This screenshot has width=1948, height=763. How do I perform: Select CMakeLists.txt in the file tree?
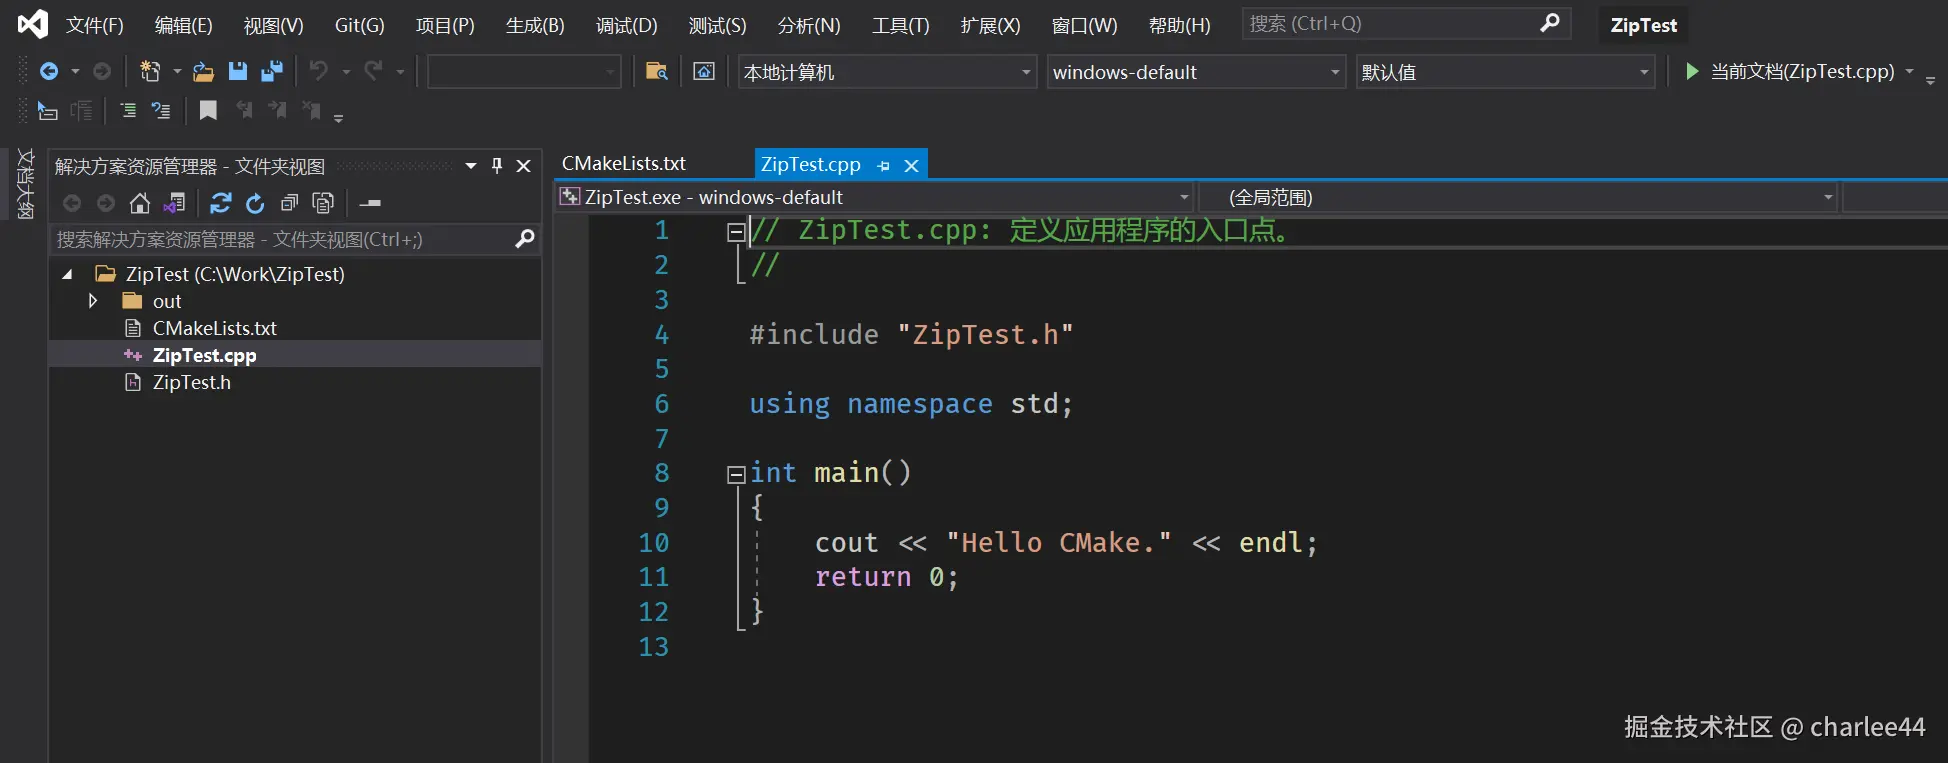coord(214,328)
